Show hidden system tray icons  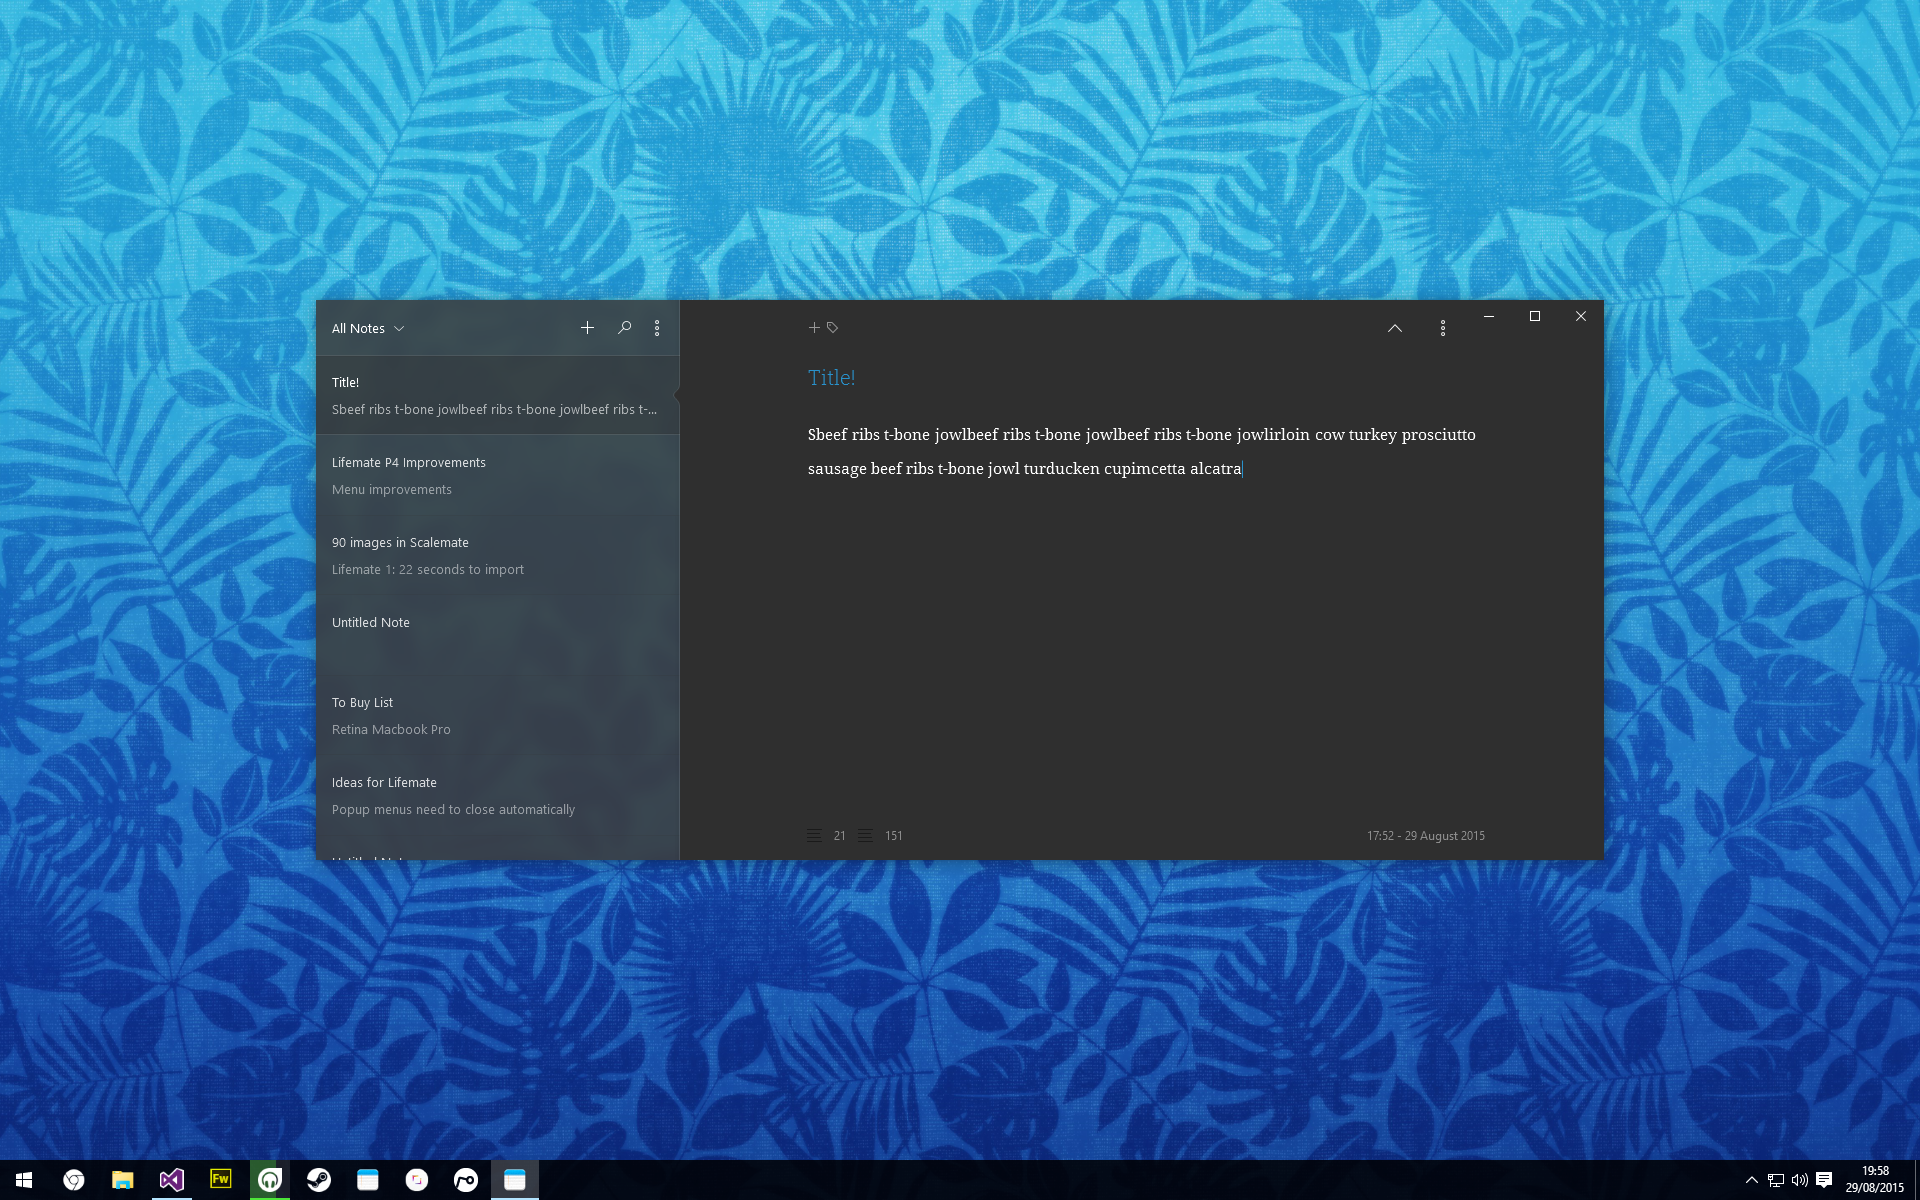pyautogui.click(x=1752, y=1180)
